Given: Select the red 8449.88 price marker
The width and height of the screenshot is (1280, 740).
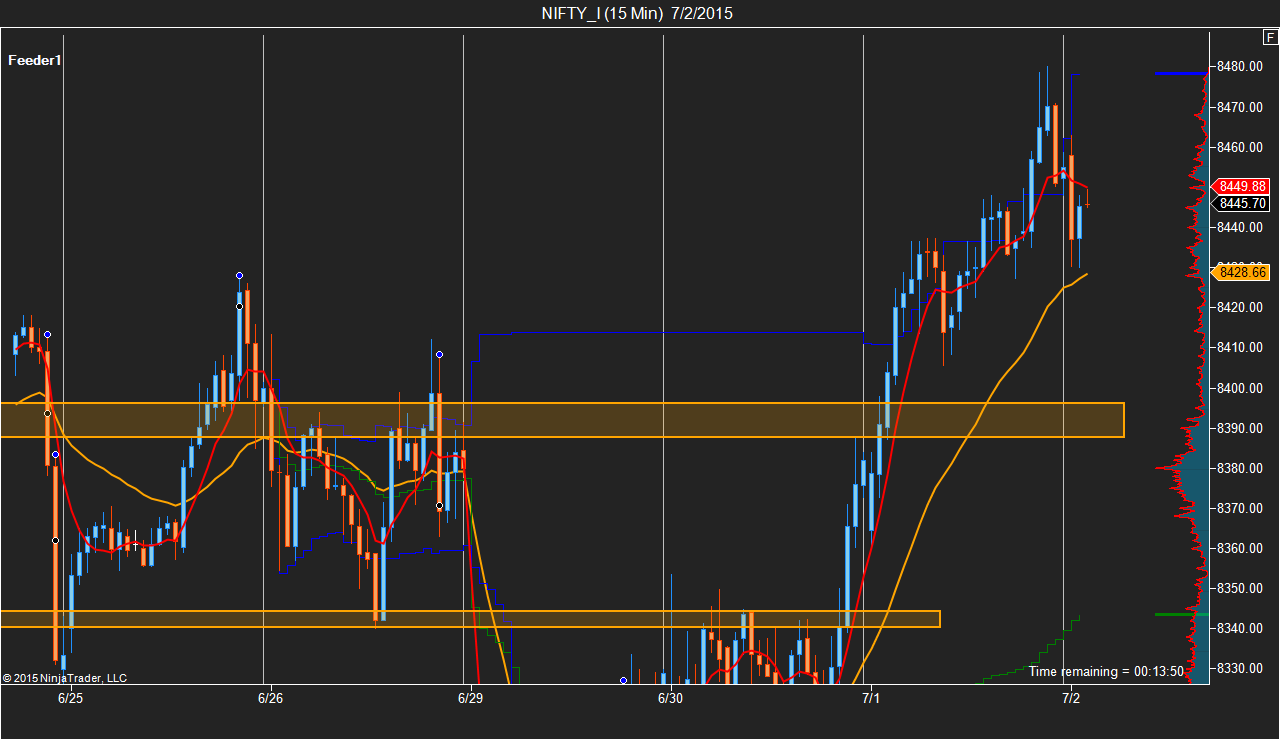Looking at the screenshot, I should coord(1241,186).
